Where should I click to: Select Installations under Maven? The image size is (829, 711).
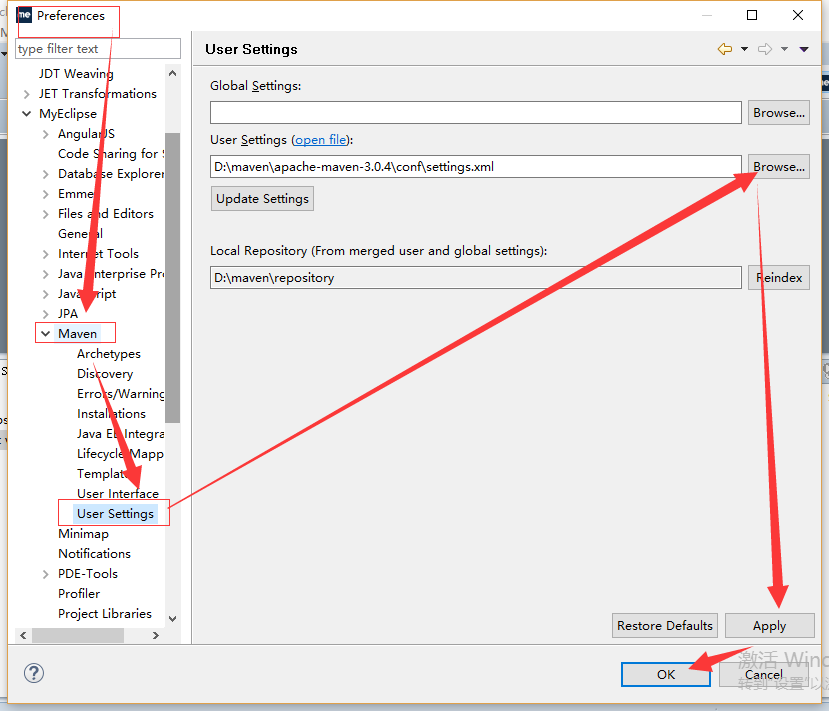point(111,414)
